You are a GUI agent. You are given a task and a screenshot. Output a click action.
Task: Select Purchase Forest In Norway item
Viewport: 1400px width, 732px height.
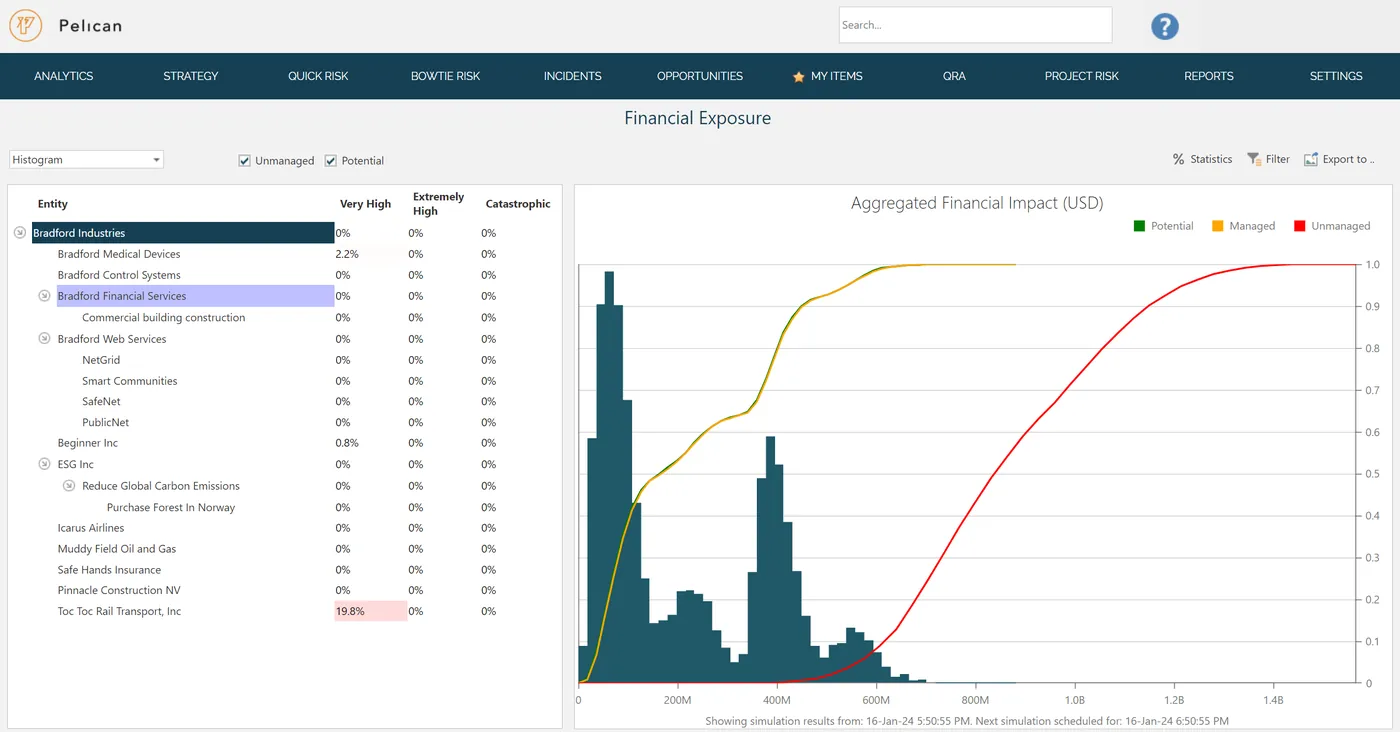pos(171,507)
